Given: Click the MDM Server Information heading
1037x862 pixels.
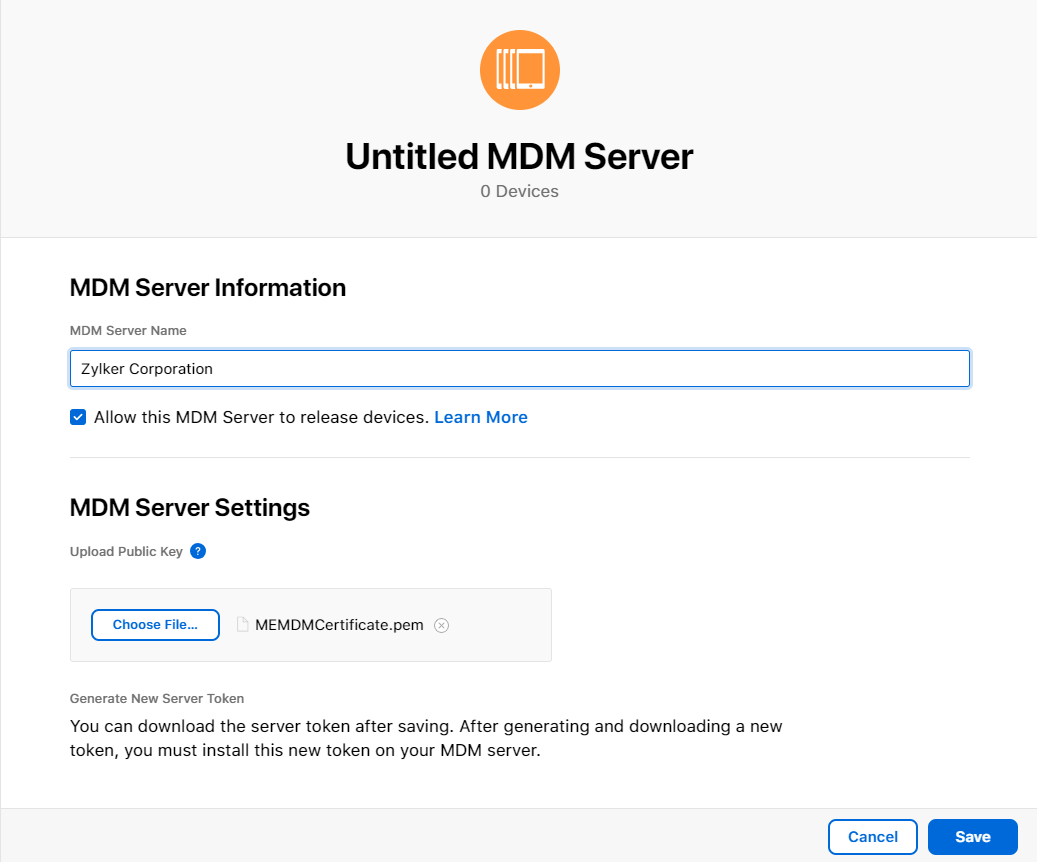Looking at the screenshot, I should tap(207, 287).
